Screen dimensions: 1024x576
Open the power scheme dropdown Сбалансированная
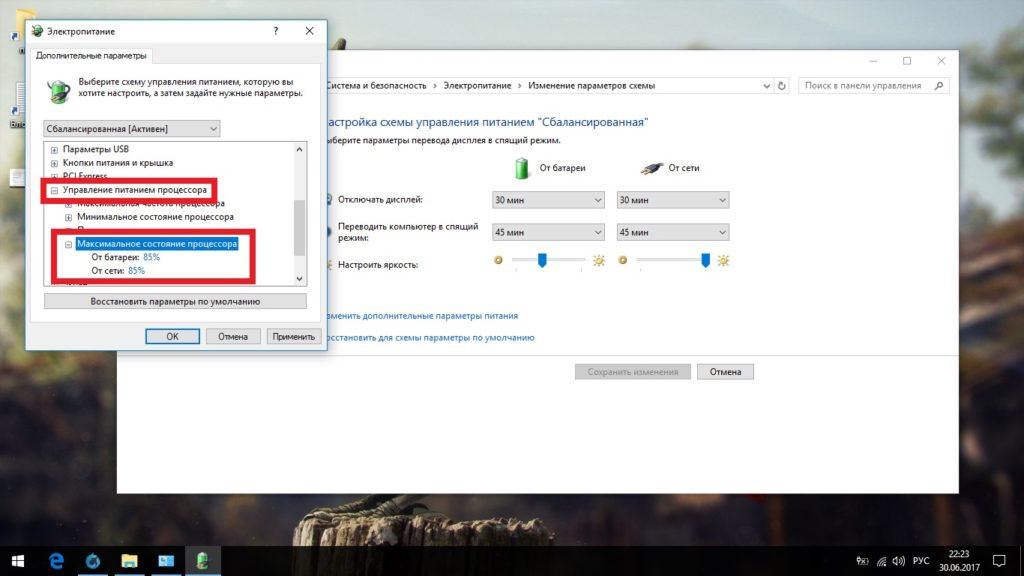(x=131, y=129)
